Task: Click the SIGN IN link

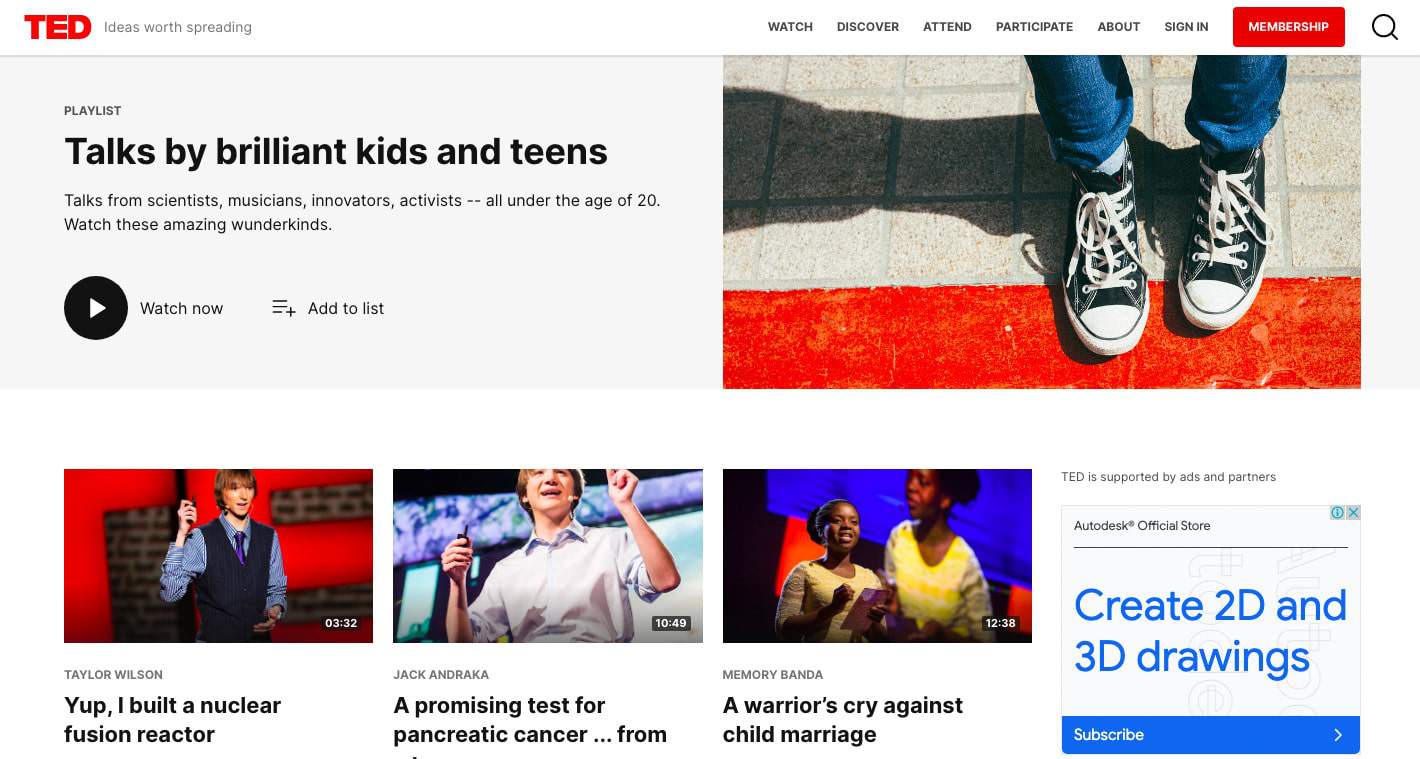Action: 1186,27
